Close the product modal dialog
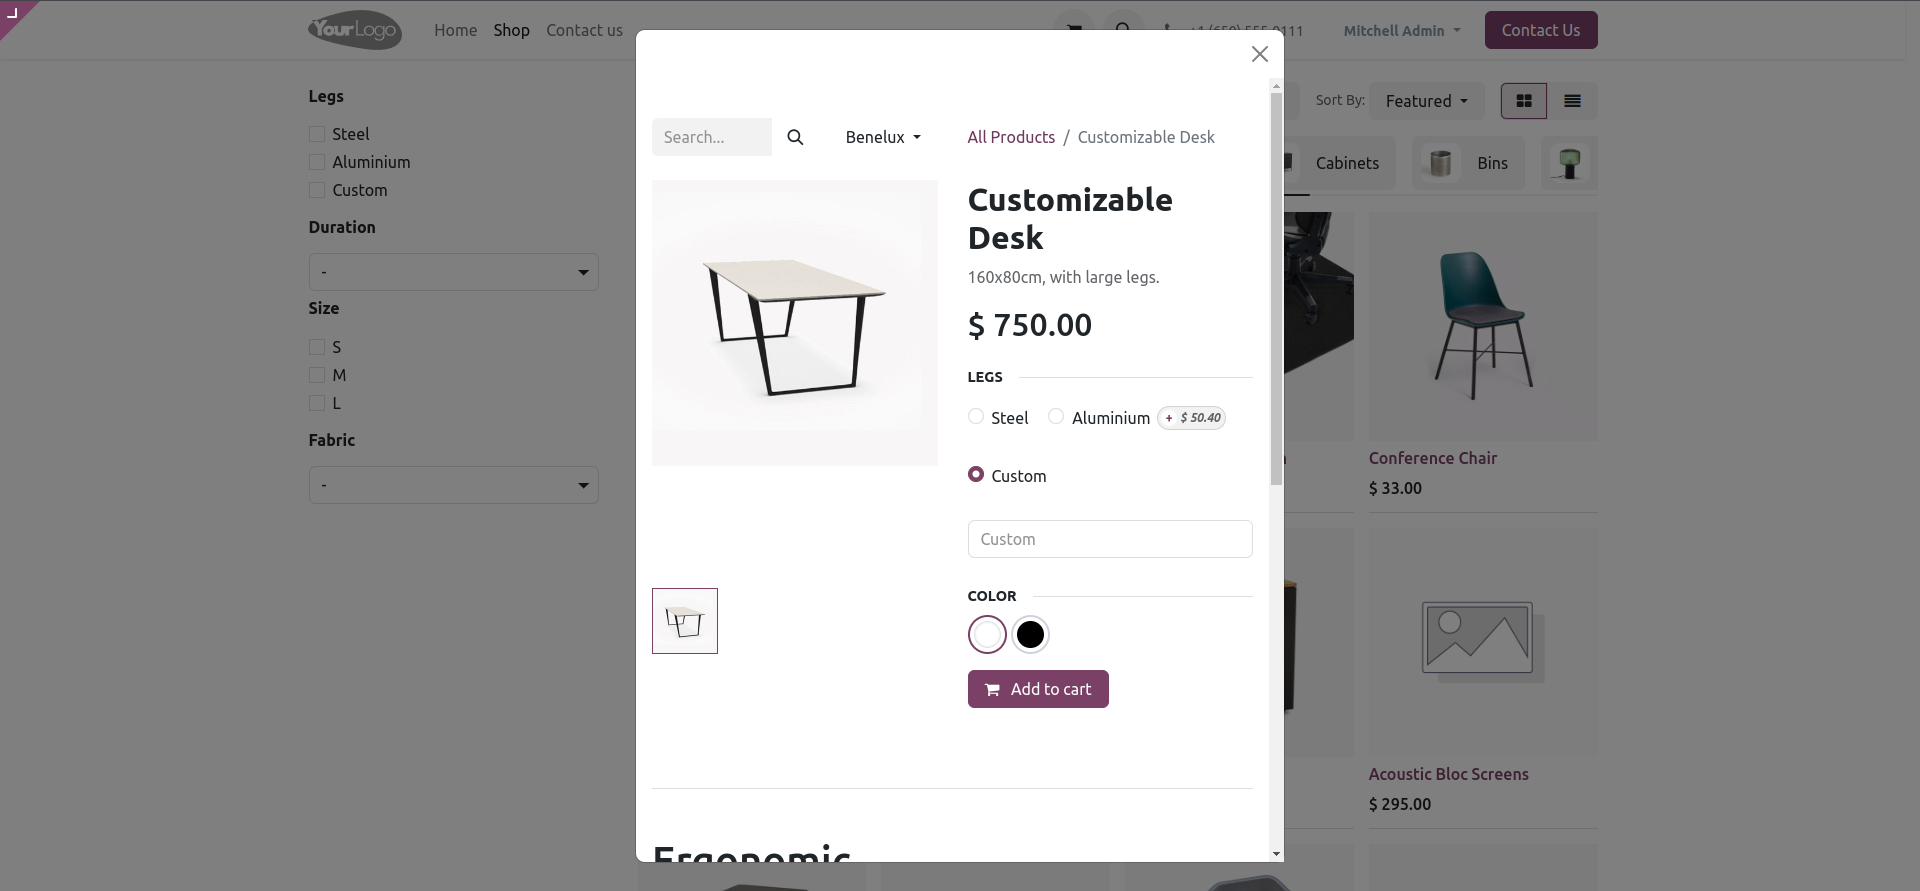Viewport: 1920px width, 891px height. coord(1259,55)
